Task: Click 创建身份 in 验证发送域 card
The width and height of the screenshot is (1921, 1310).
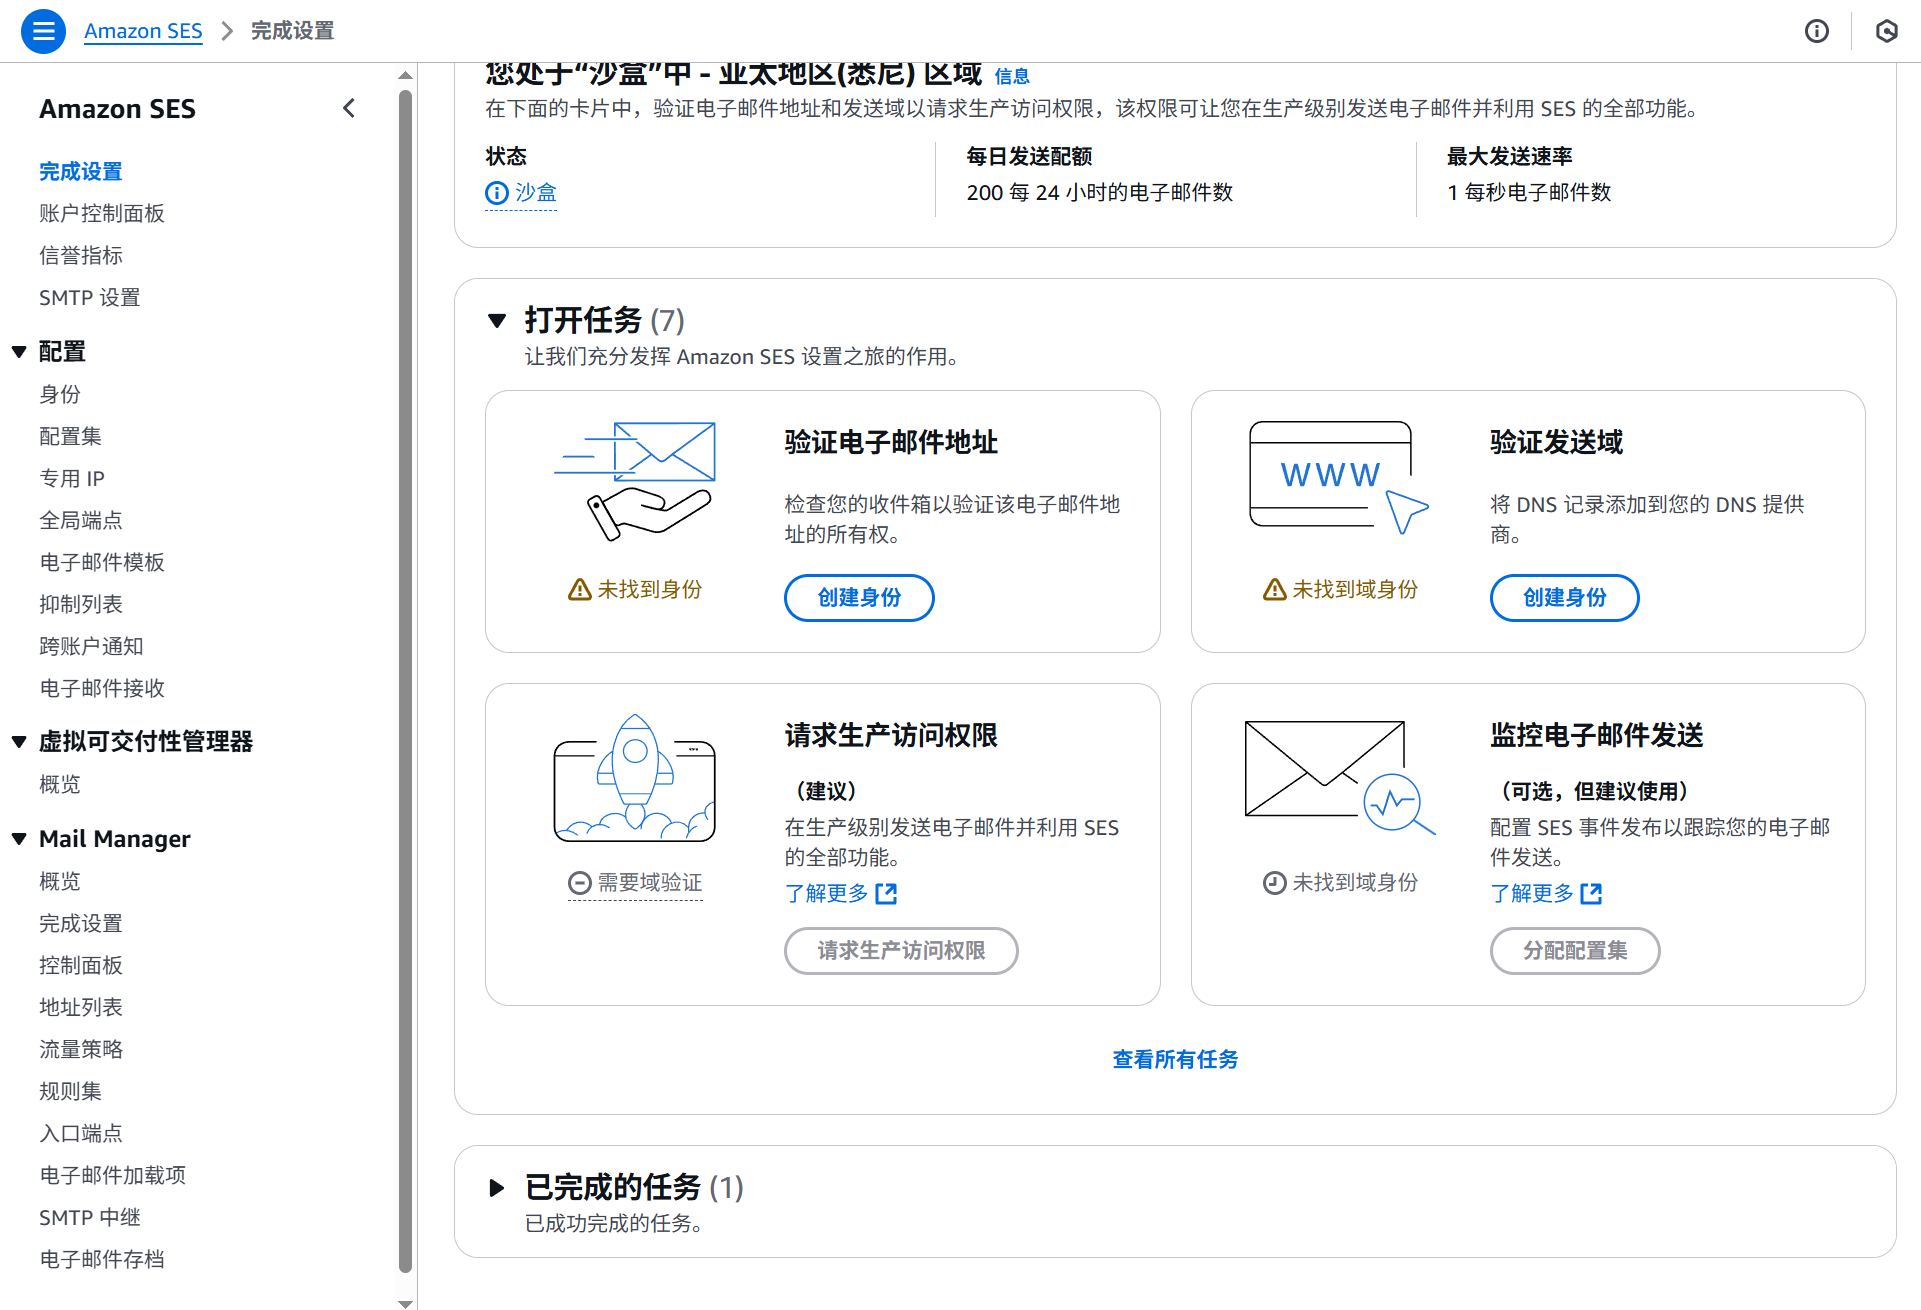Action: tap(1564, 598)
